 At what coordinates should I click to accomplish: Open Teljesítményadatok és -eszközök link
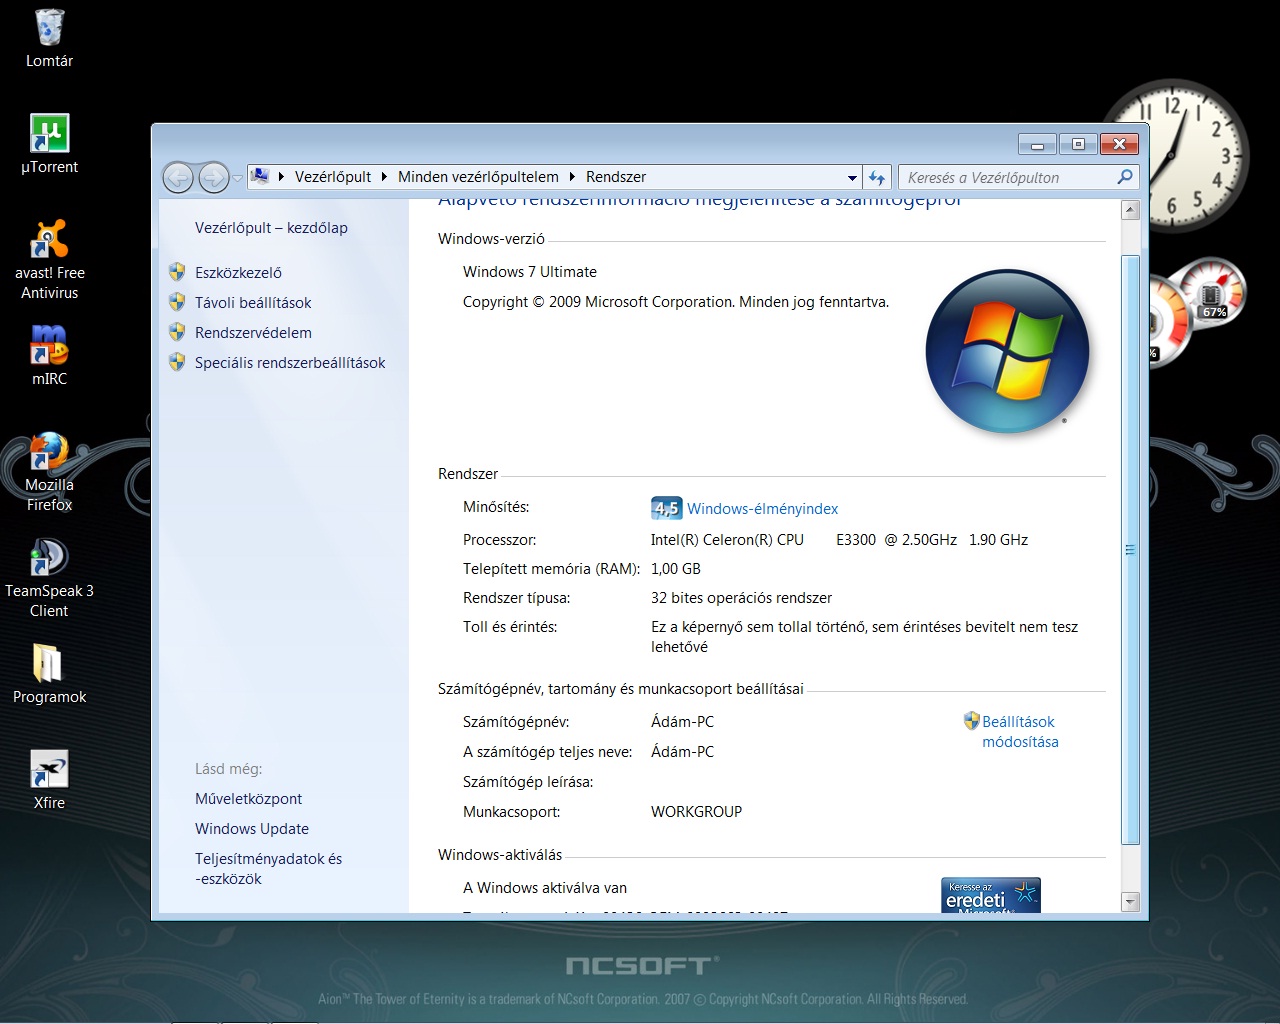click(x=268, y=869)
